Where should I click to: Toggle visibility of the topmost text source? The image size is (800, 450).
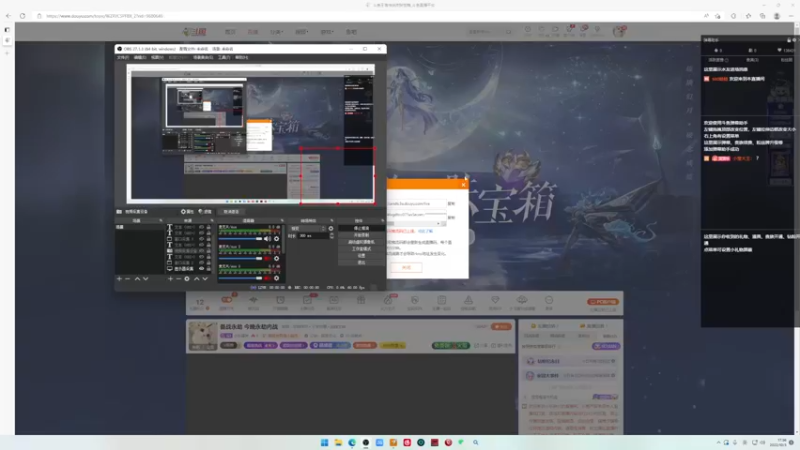(201, 227)
